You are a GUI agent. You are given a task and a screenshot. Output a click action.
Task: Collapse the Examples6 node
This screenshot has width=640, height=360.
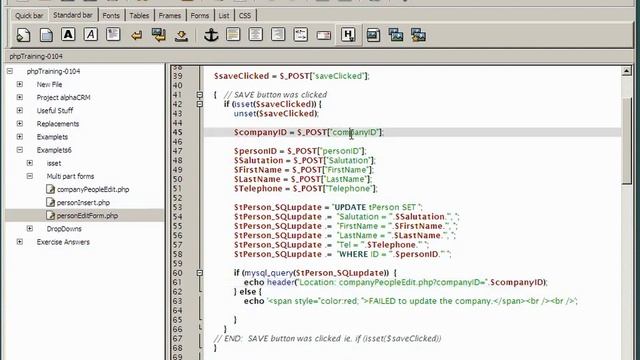point(20,150)
